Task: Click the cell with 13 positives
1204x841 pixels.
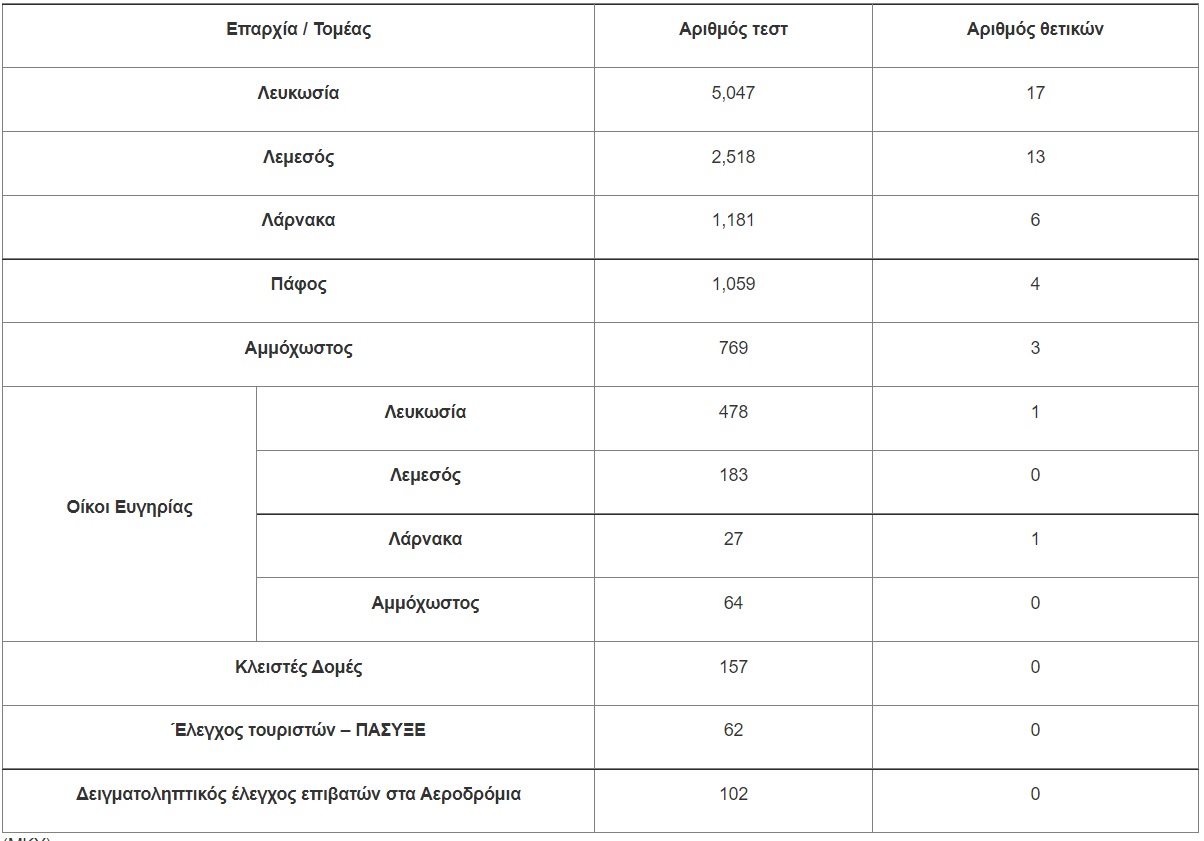Action: point(1035,157)
